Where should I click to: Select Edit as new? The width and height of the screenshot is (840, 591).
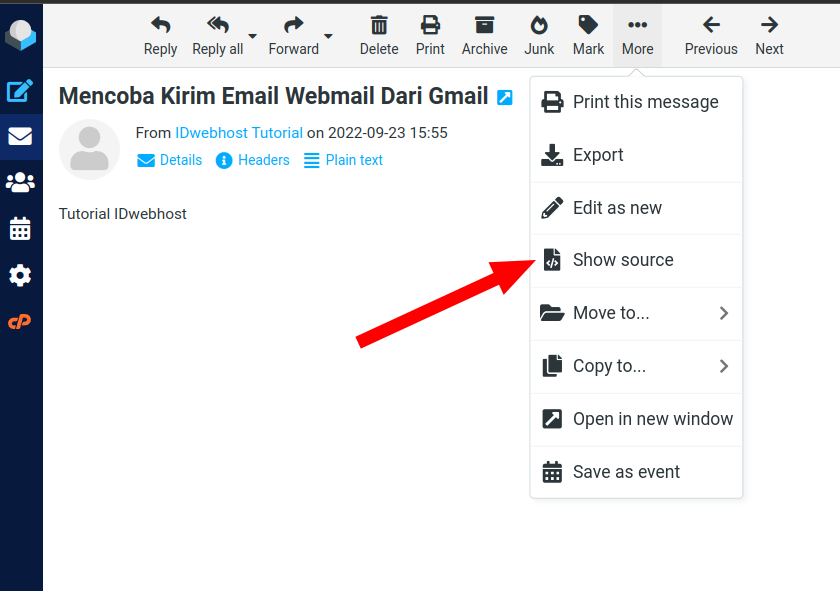click(x=636, y=208)
